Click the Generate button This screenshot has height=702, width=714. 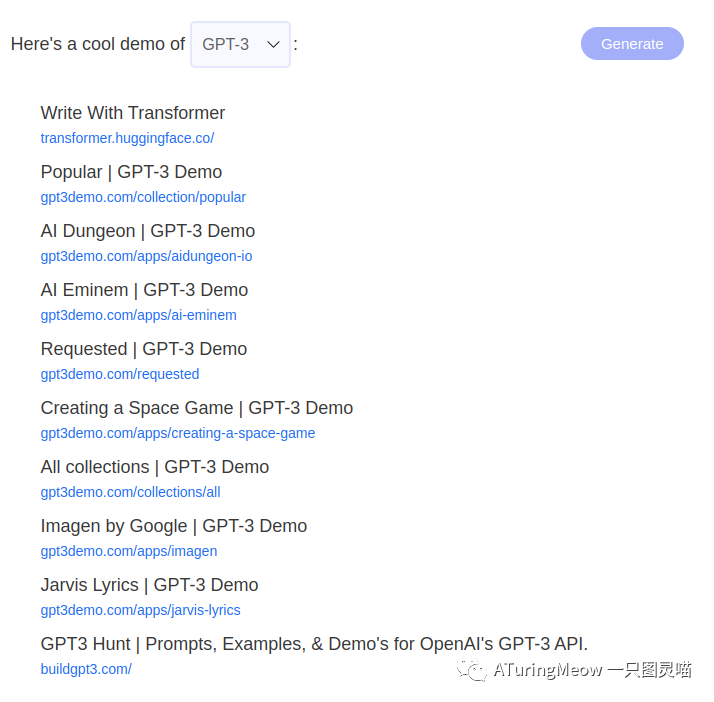(x=632, y=44)
